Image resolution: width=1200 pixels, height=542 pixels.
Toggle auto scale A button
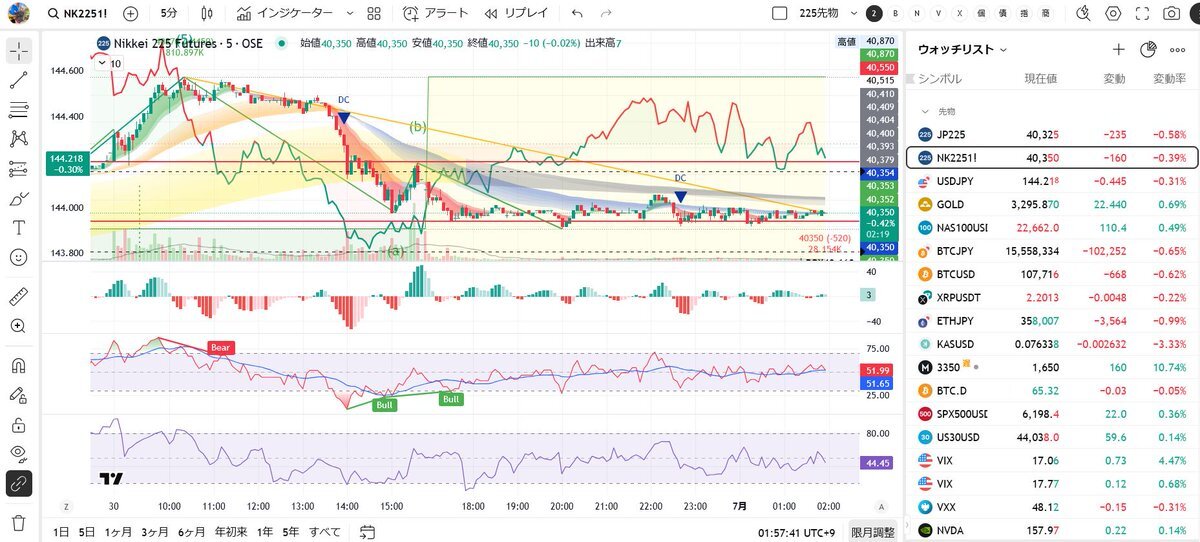click(x=881, y=507)
